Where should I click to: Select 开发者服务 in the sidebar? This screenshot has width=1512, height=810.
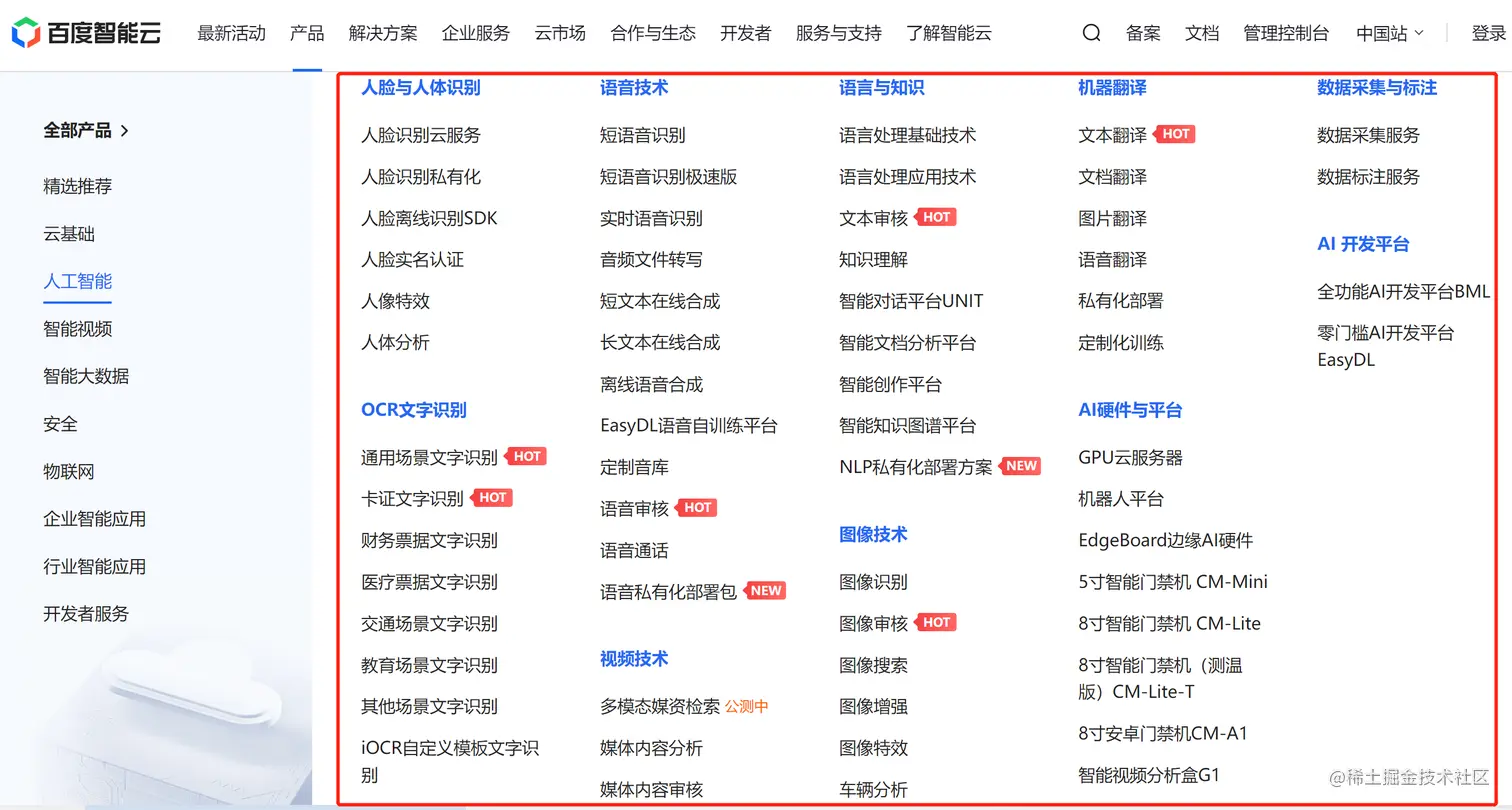click(86, 614)
